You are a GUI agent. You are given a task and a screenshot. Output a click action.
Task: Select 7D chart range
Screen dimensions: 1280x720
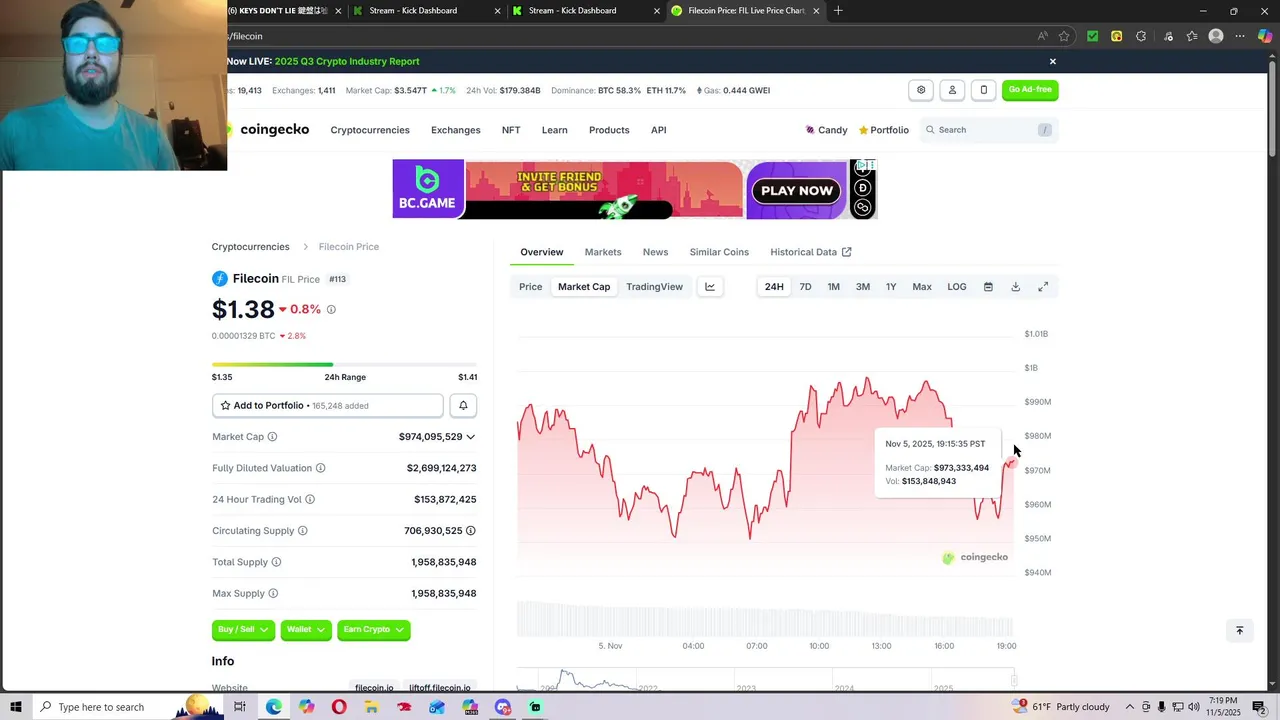(805, 287)
